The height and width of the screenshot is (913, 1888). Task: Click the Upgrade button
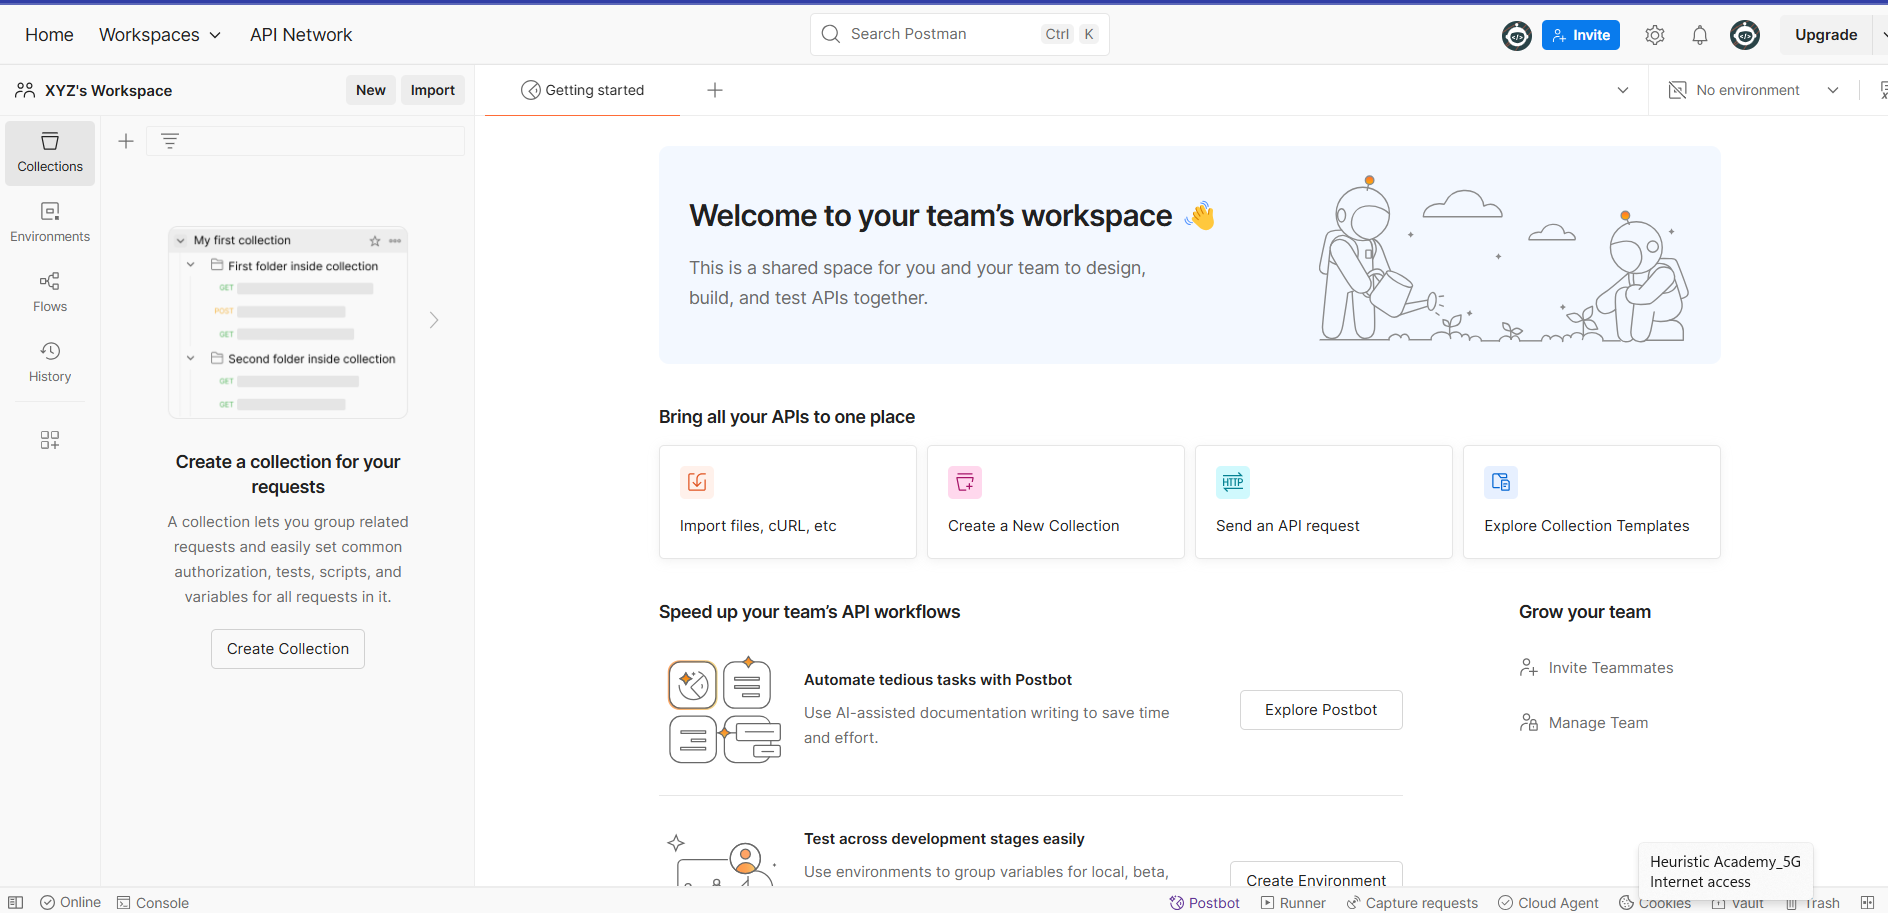click(x=1826, y=35)
